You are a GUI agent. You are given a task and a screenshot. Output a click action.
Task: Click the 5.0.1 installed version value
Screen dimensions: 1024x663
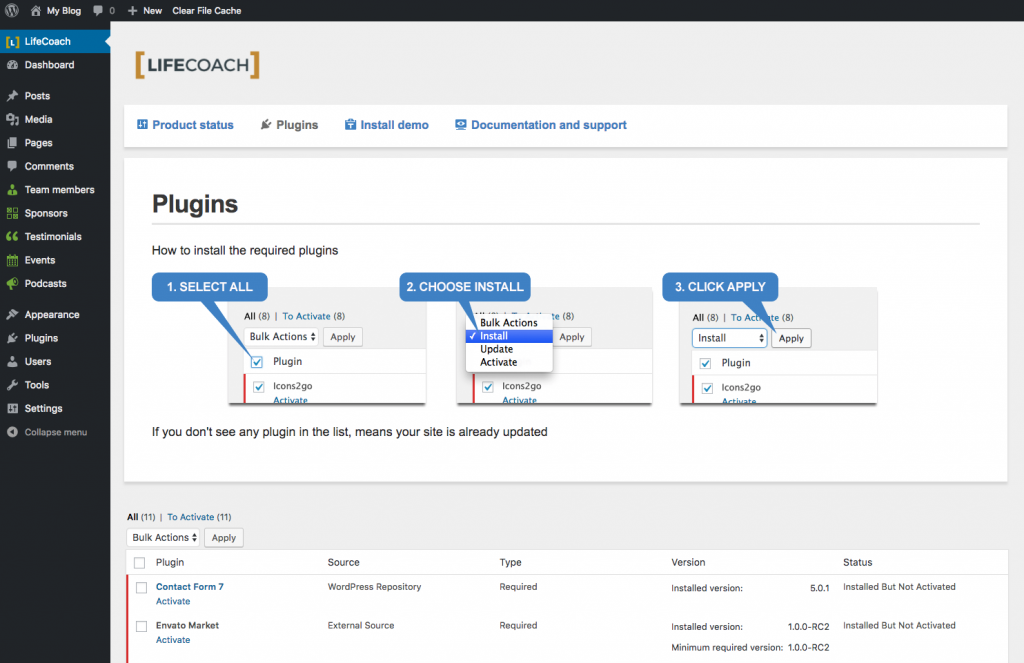(x=820, y=588)
